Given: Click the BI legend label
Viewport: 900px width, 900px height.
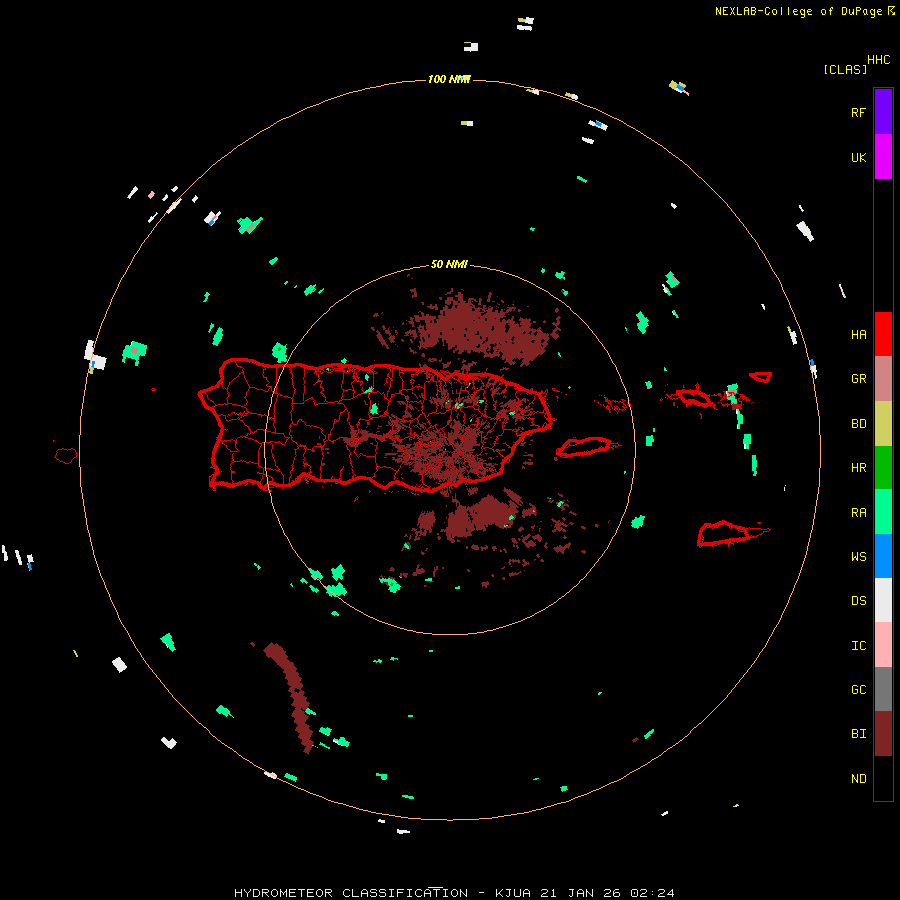Looking at the screenshot, I should point(859,734).
